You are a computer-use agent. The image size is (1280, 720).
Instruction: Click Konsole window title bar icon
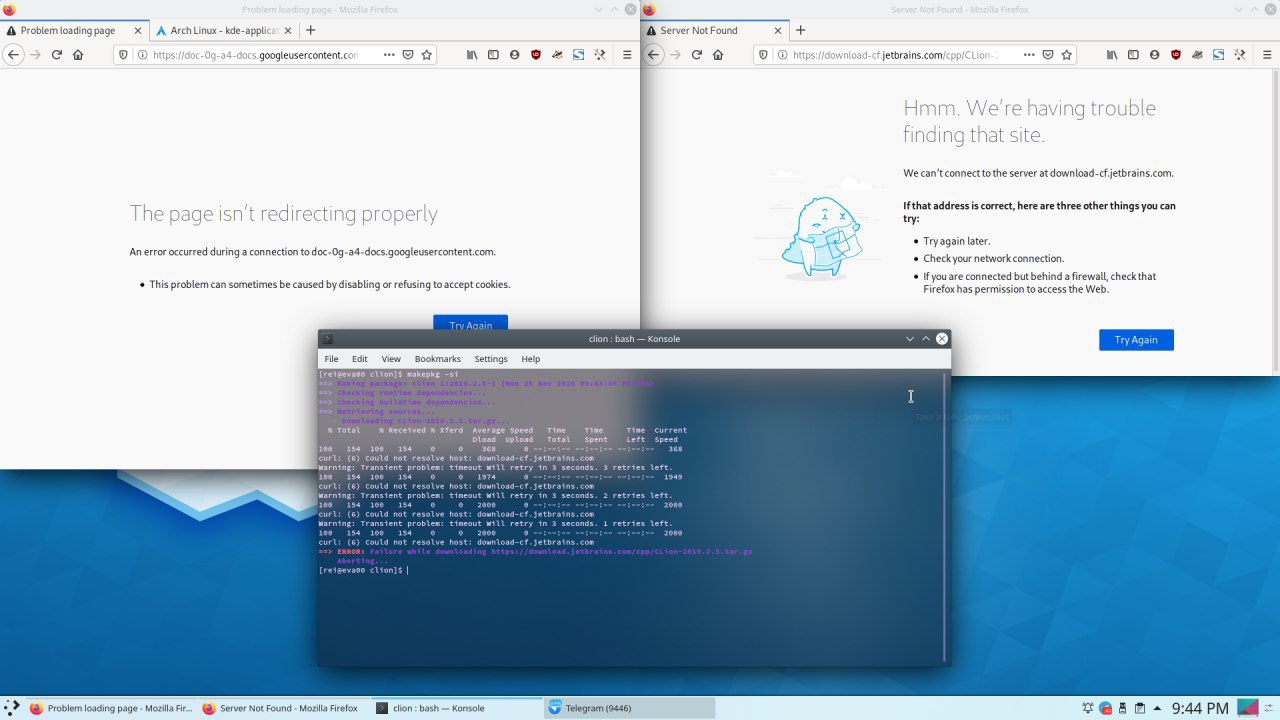click(327, 339)
